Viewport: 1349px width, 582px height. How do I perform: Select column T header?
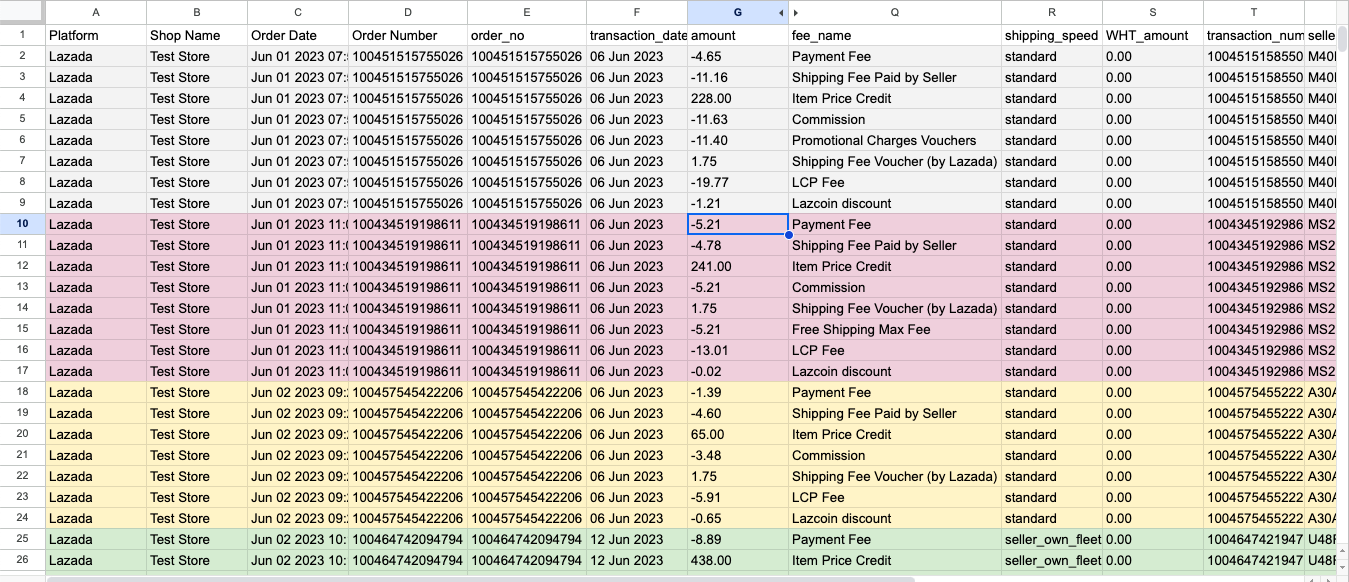click(x=1253, y=13)
